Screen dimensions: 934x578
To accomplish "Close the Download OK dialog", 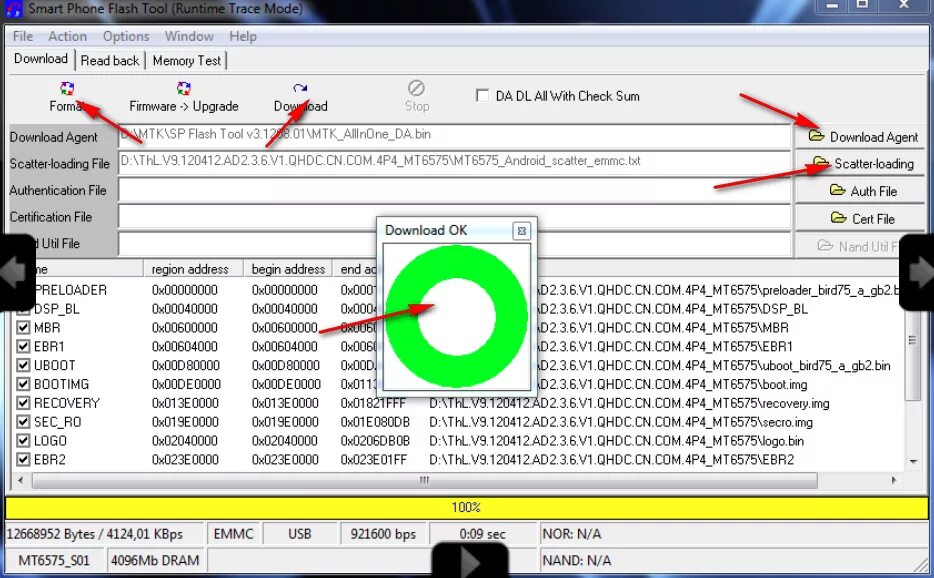I will [x=521, y=231].
